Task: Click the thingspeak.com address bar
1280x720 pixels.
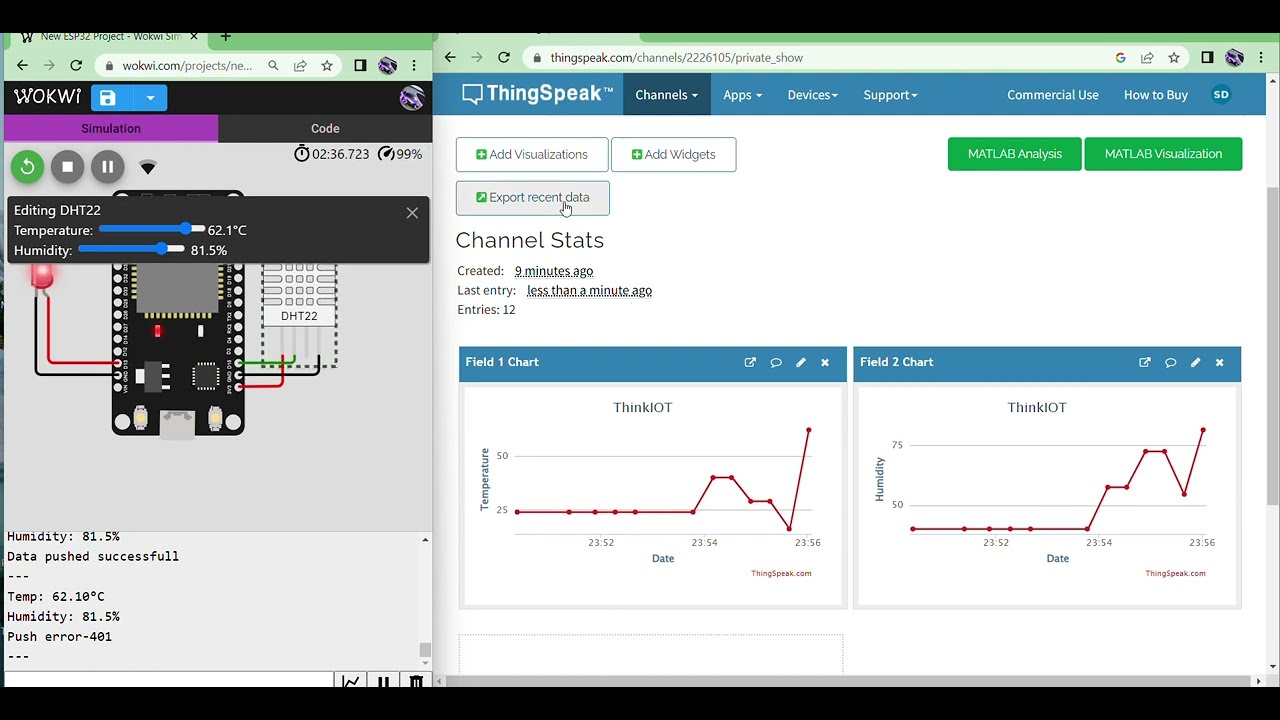Action: tap(676, 58)
